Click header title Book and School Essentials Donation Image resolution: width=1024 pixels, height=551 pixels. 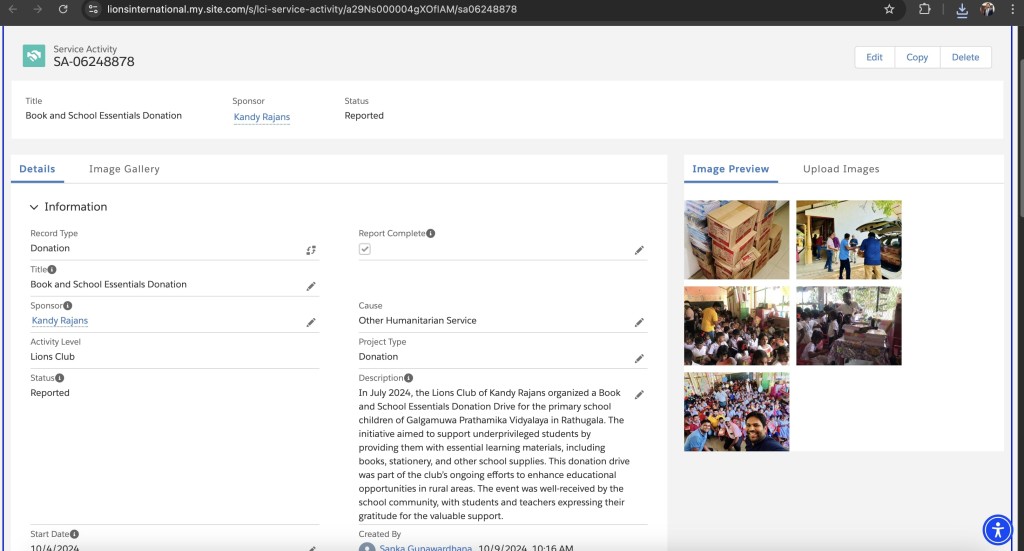tap(103, 116)
